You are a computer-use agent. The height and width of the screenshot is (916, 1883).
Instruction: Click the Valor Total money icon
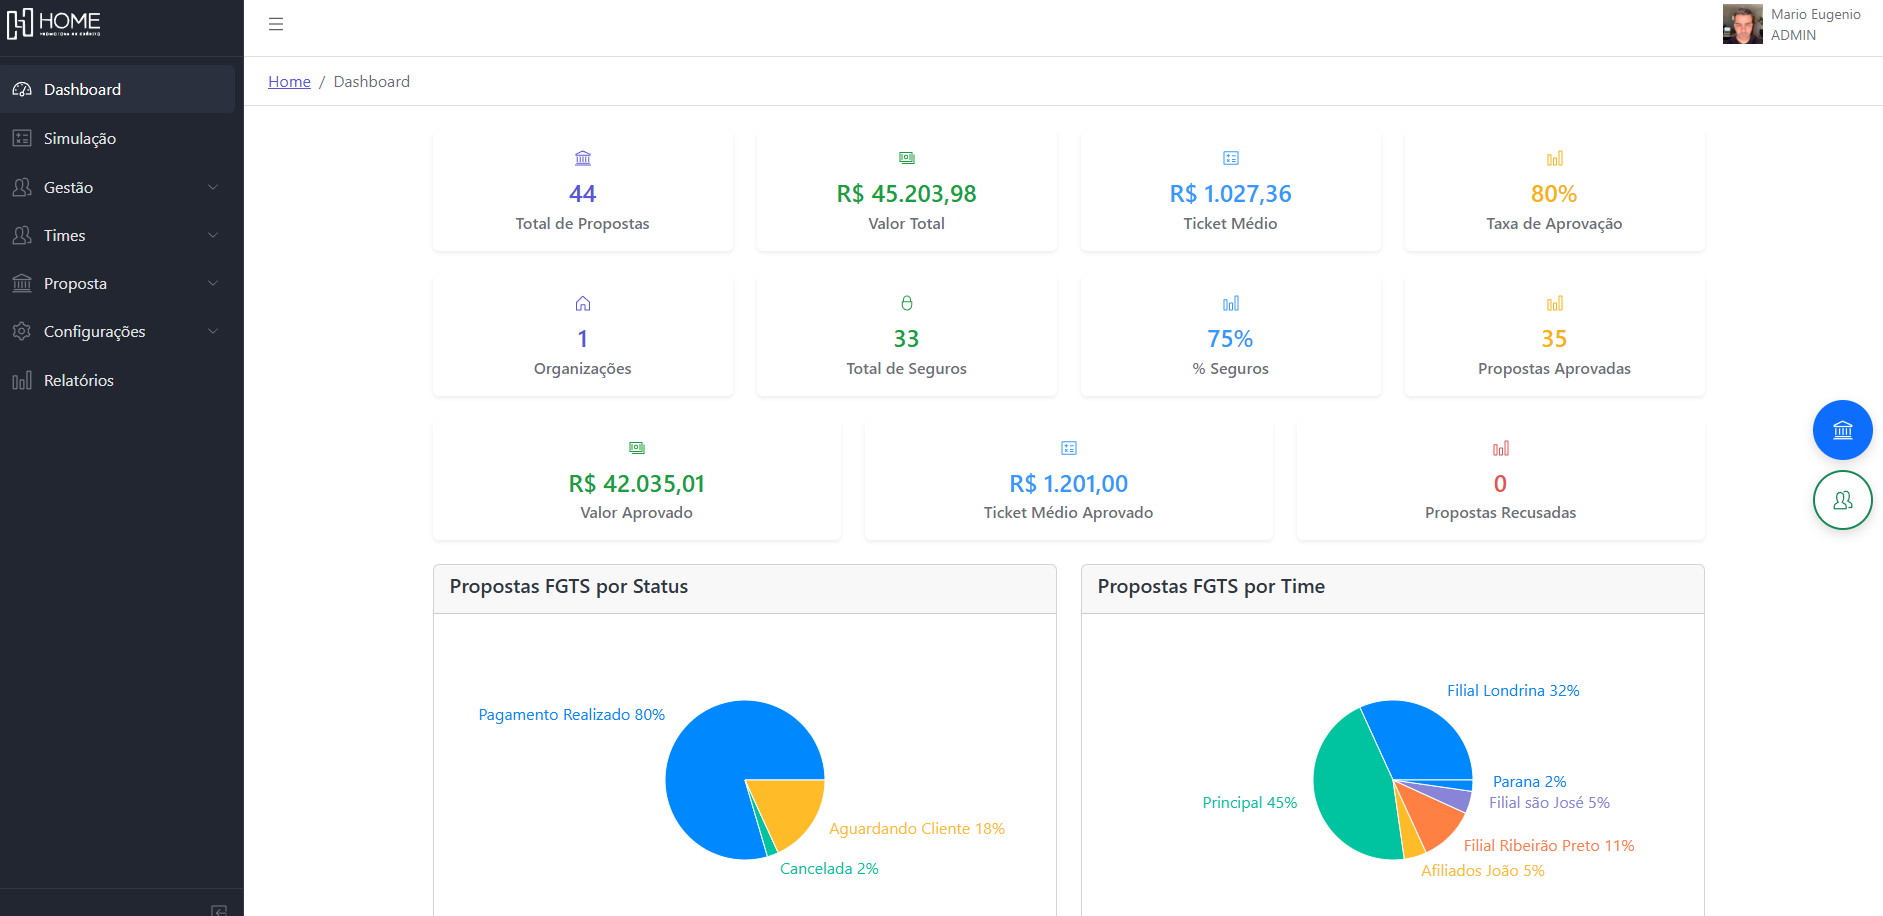pos(906,158)
